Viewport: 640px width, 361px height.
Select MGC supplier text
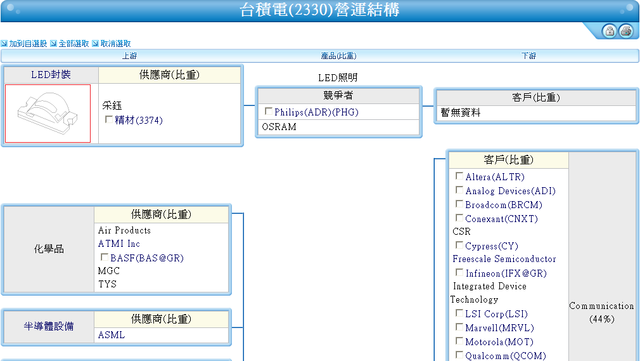tap(109, 271)
